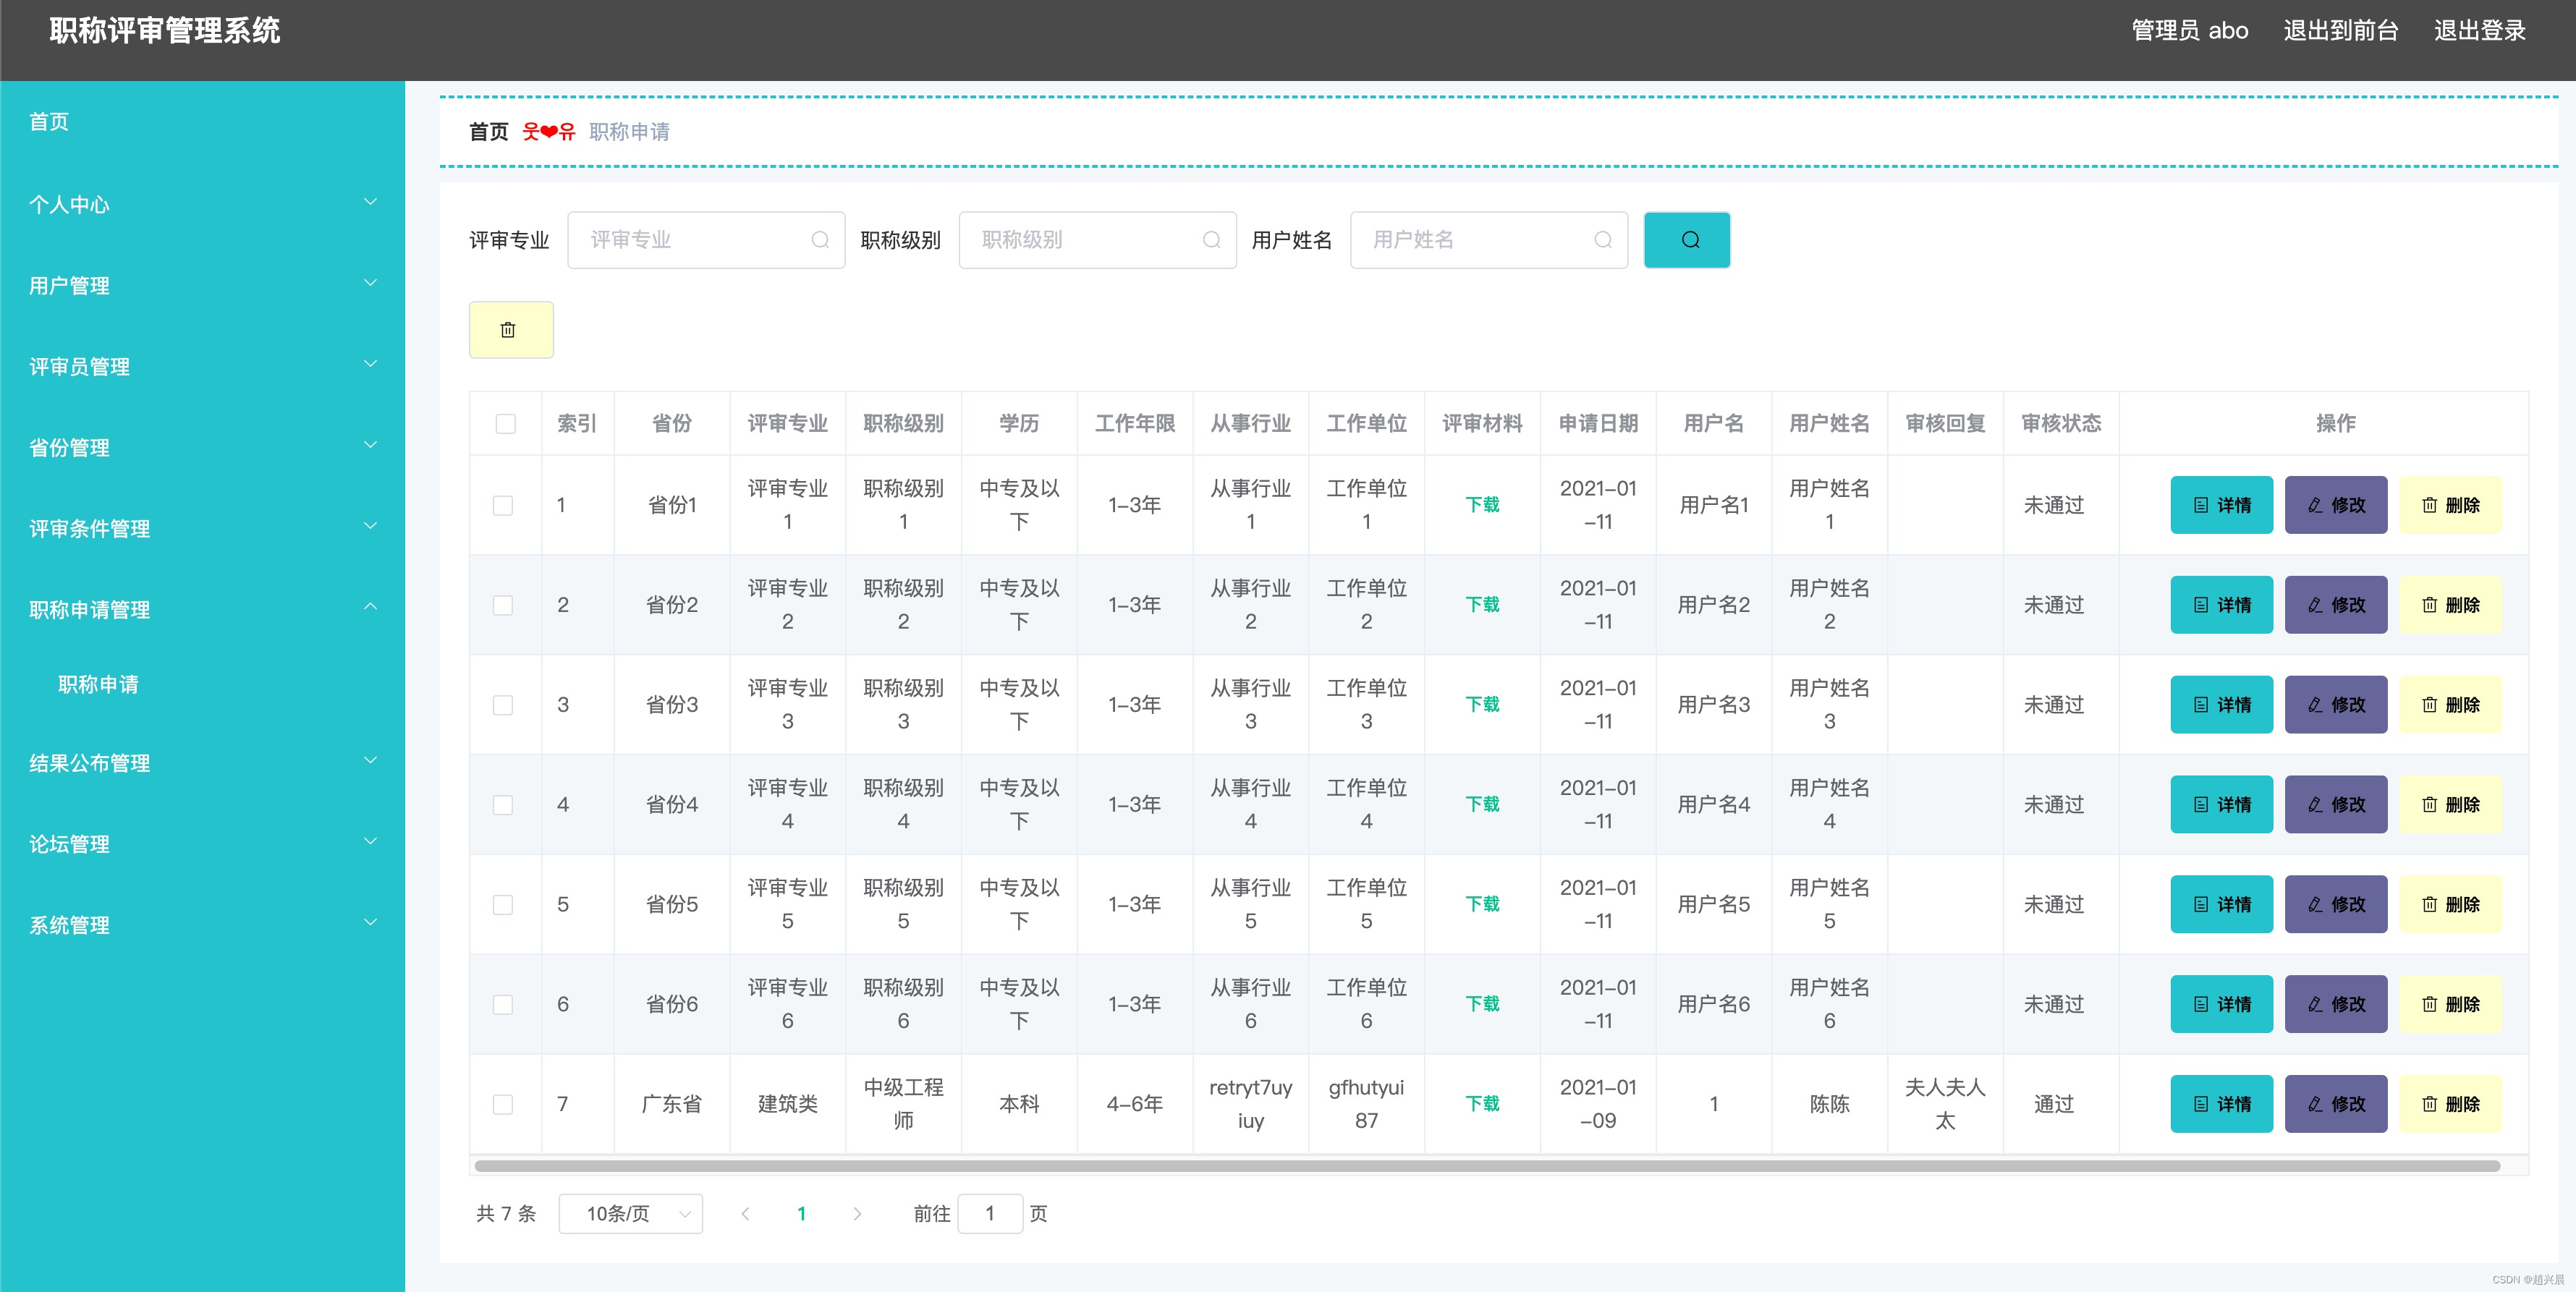Check the checkbox for row 6
The image size is (2576, 1292).
coord(503,1004)
